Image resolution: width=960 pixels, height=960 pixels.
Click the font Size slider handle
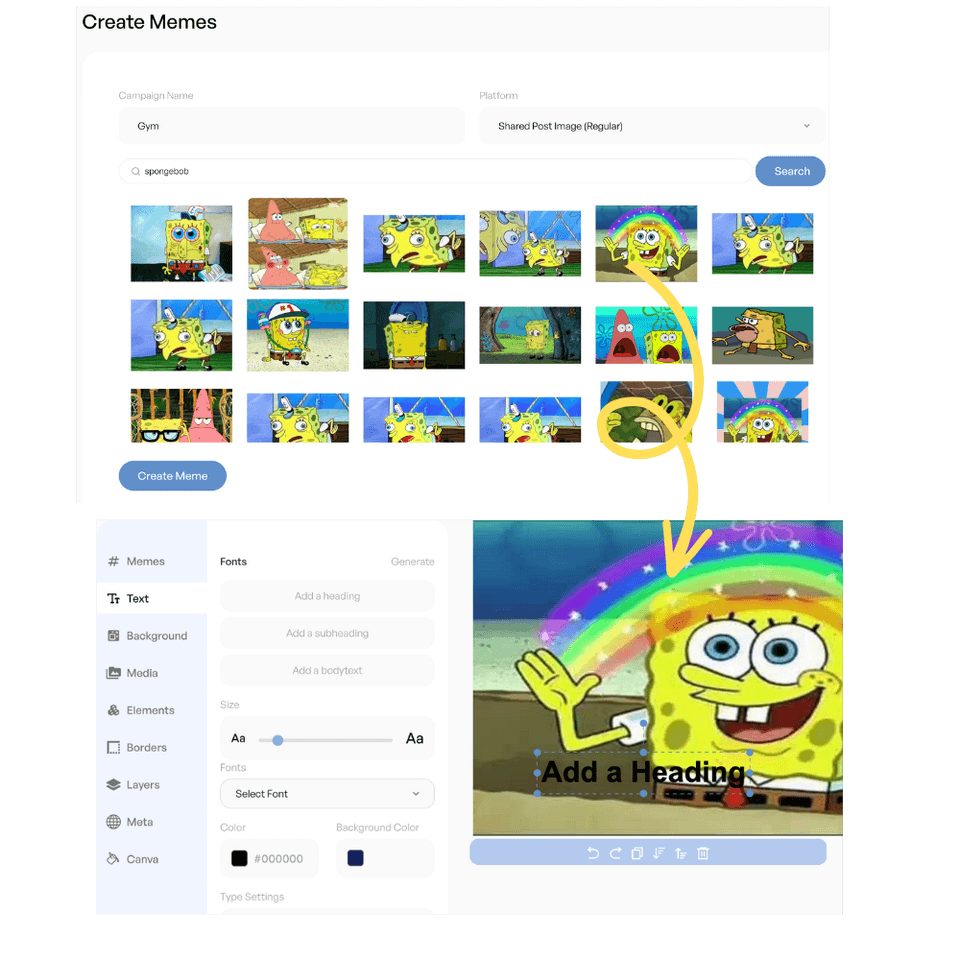[278, 740]
